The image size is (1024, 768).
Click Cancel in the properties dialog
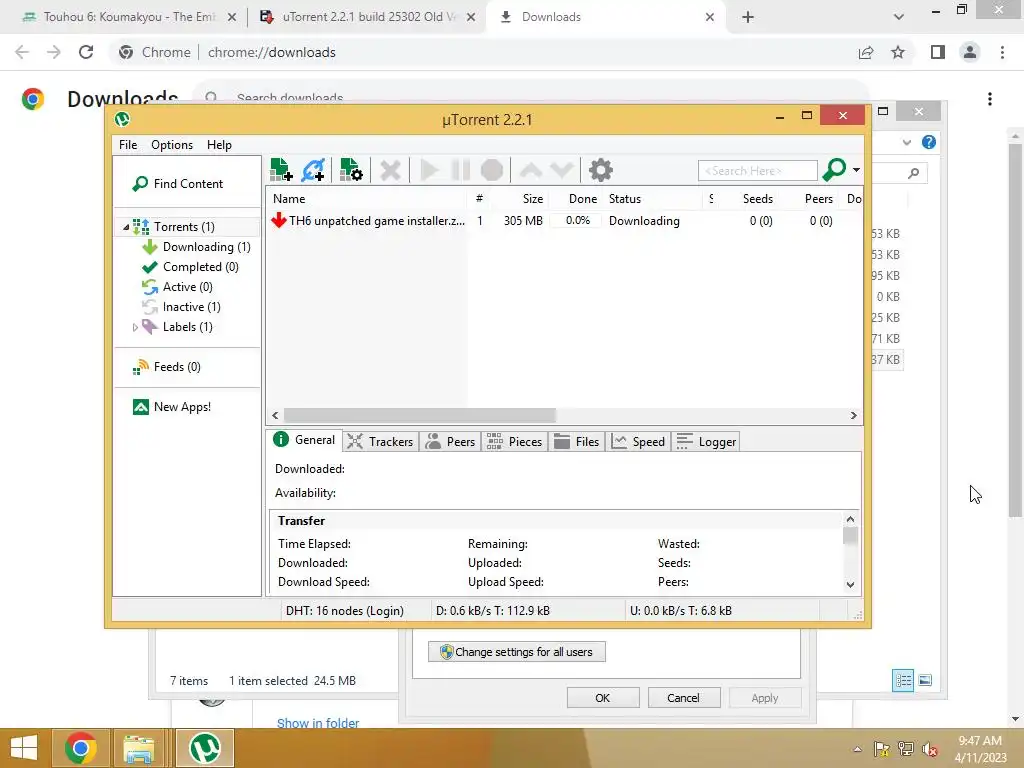[x=684, y=698]
